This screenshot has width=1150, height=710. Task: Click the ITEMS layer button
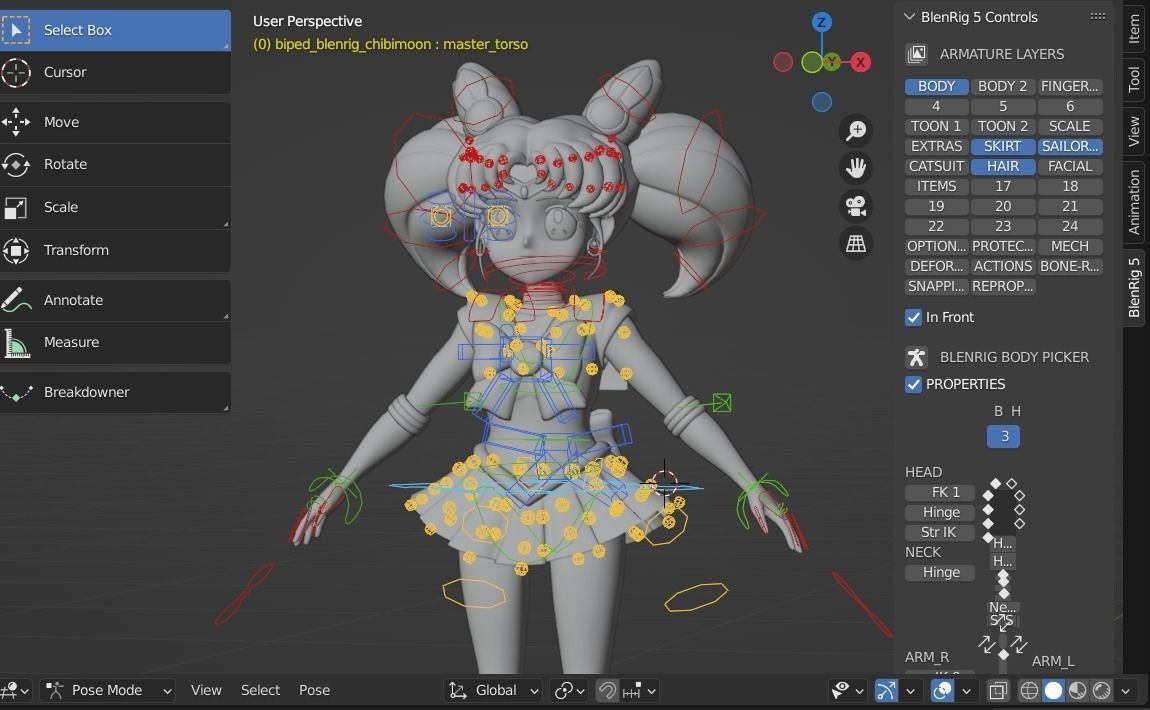click(x=937, y=187)
